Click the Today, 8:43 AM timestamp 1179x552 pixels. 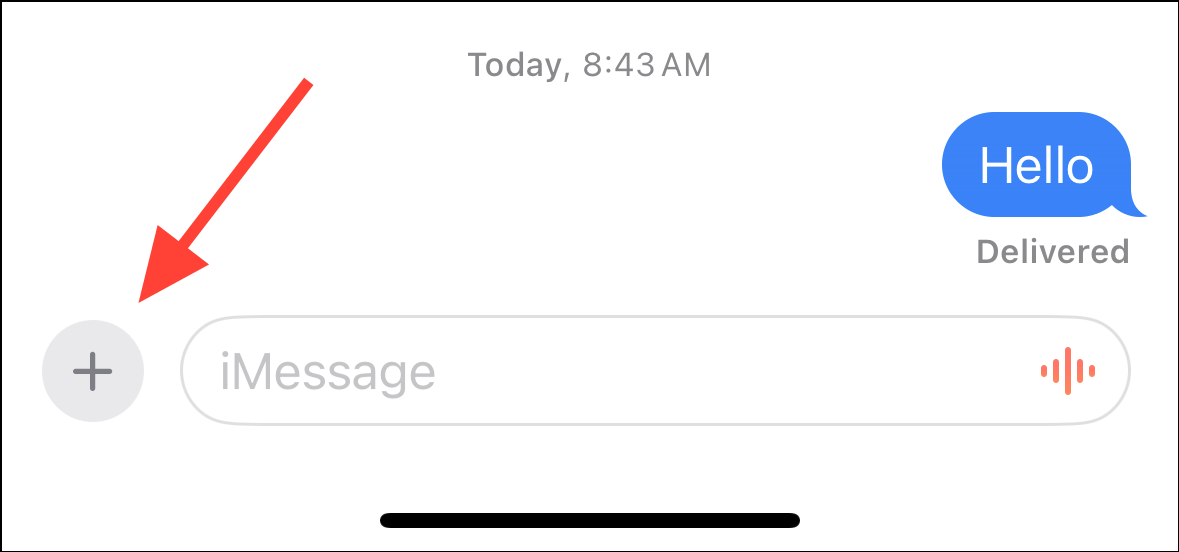tap(589, 65)
